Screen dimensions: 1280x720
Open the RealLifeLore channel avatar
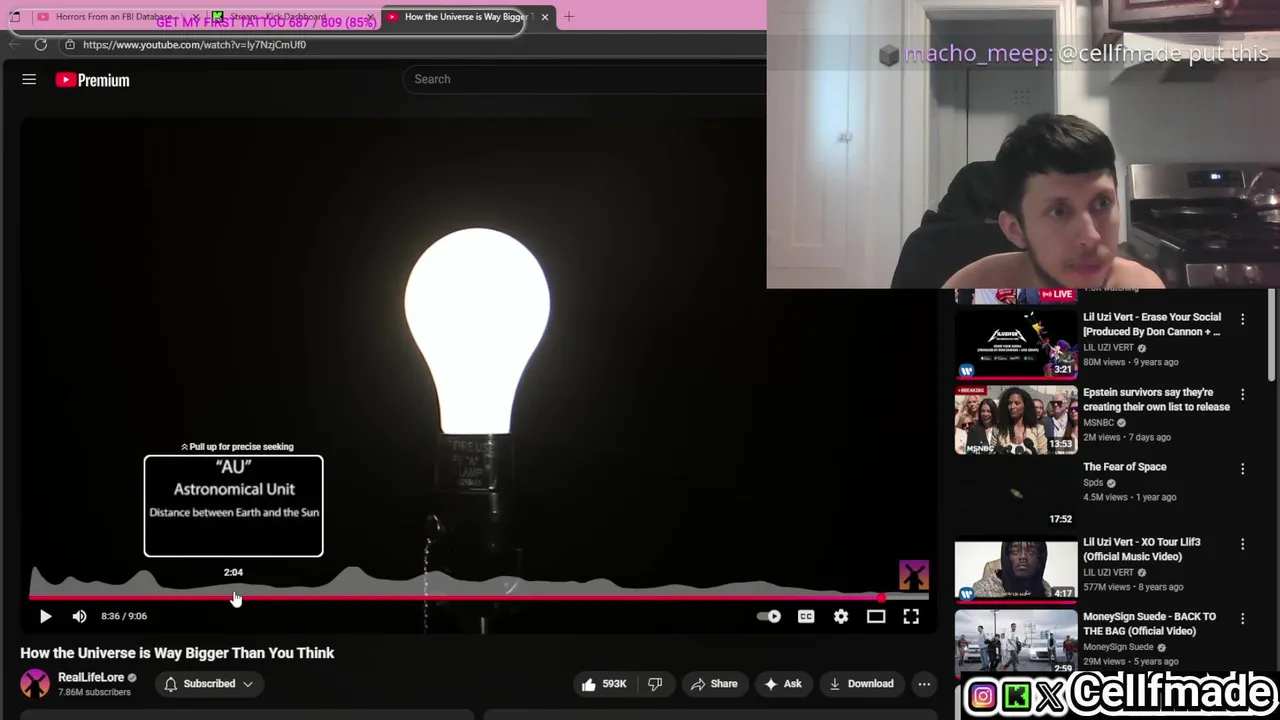[x=35, y=684]
